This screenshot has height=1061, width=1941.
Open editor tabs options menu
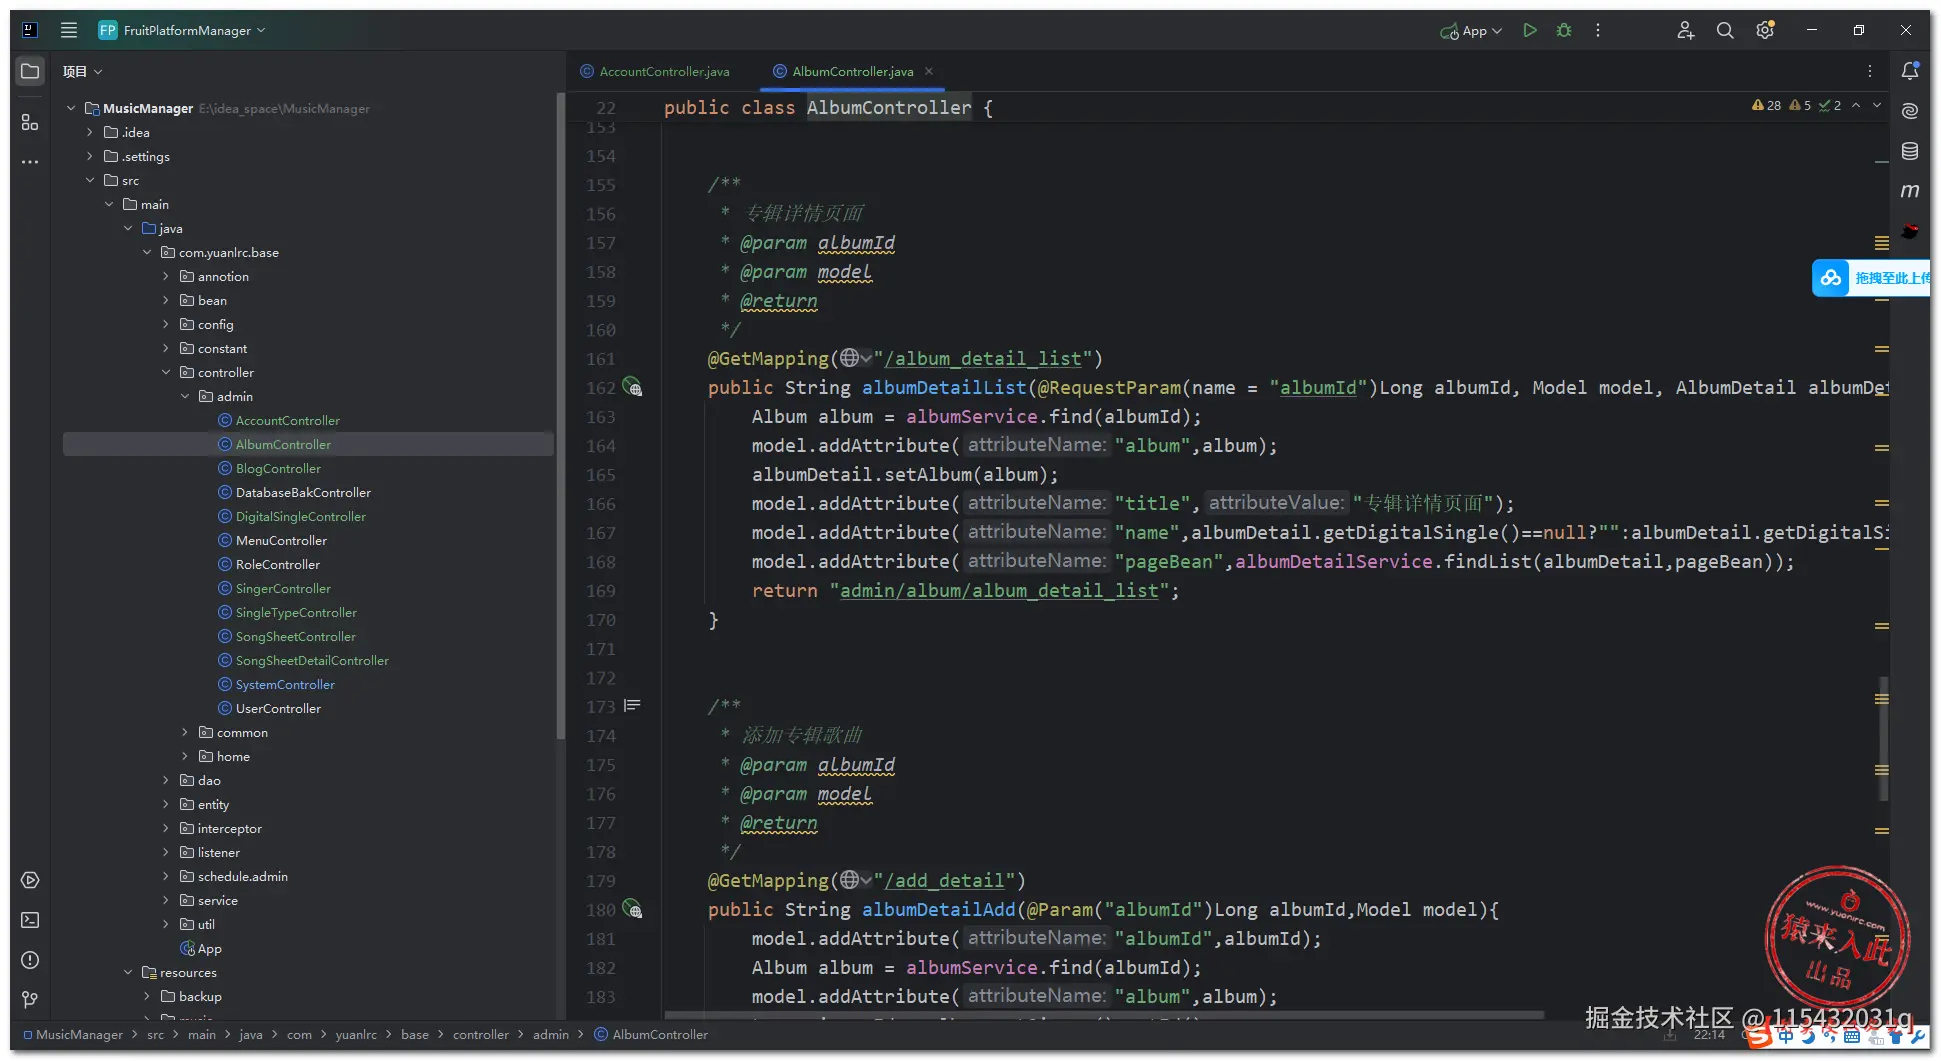(1870, 71)
